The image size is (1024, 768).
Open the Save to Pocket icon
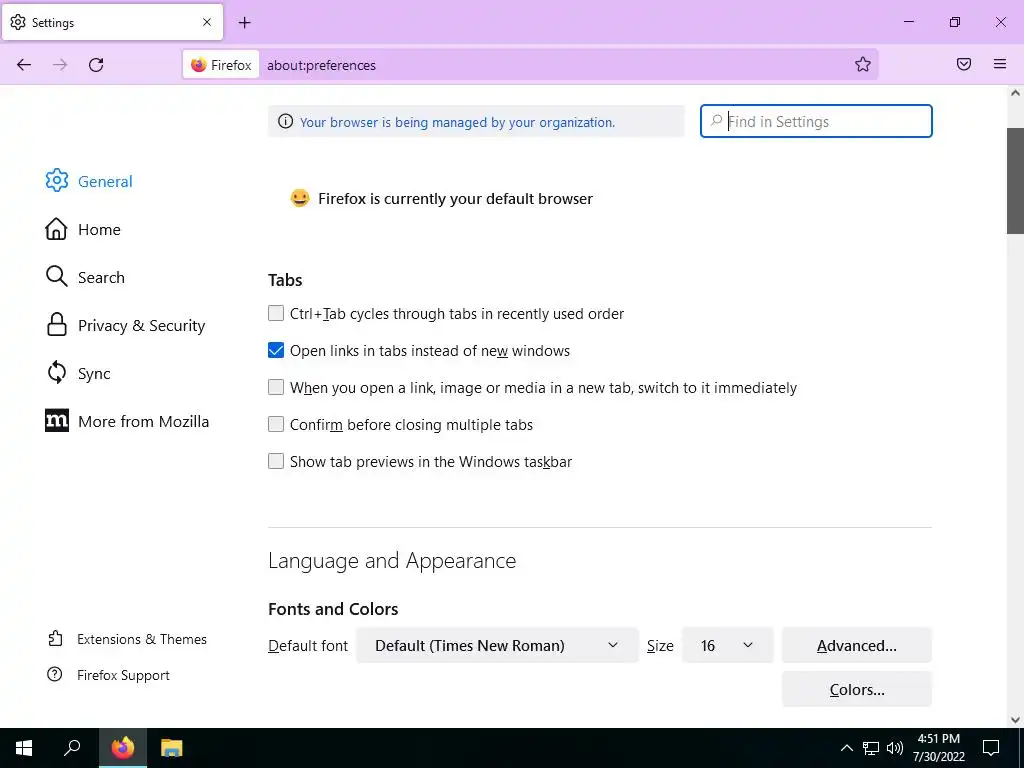click(964, 64)
